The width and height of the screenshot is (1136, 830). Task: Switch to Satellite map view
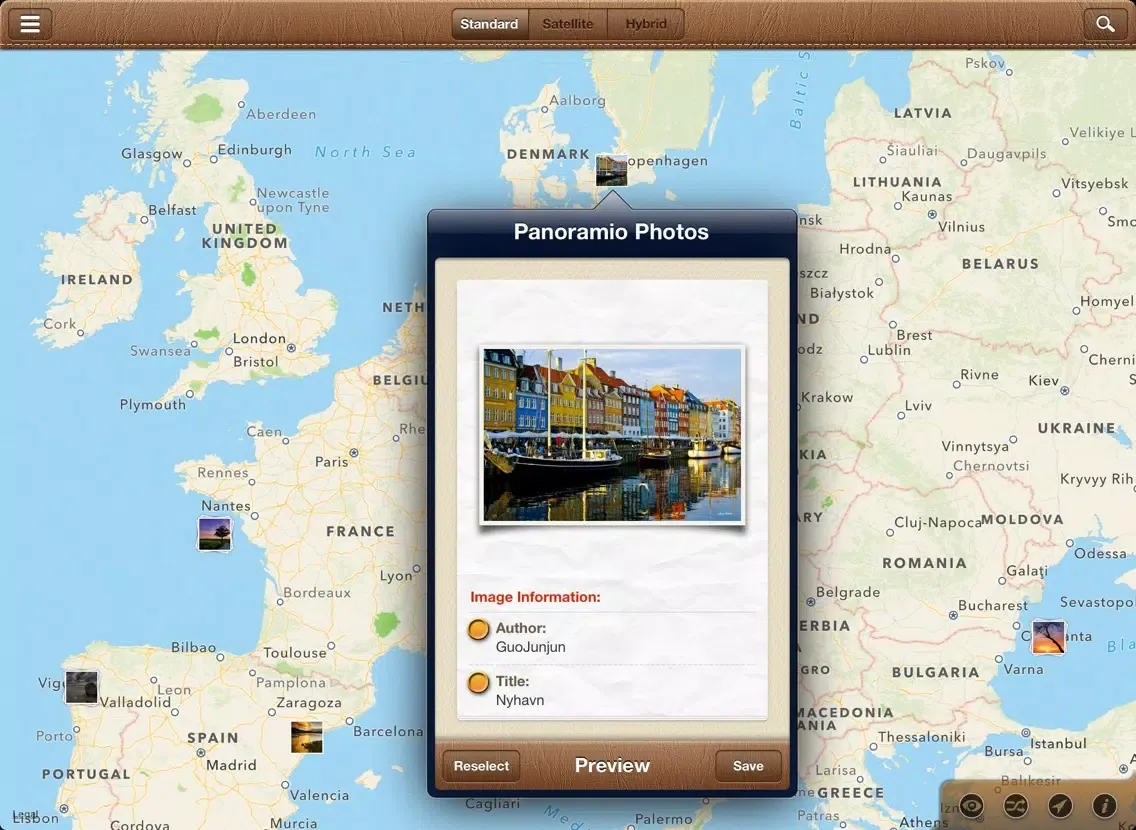tap(567, 24)
